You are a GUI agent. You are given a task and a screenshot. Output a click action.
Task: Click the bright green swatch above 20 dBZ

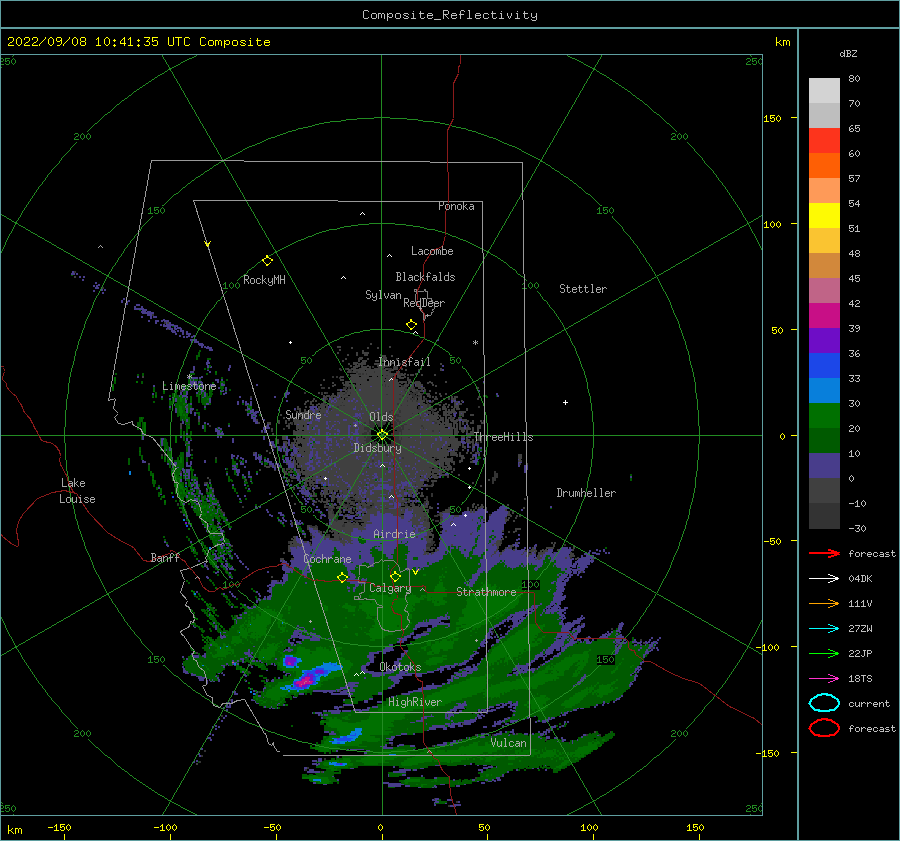pyautogui.click(x=824, y=416)
